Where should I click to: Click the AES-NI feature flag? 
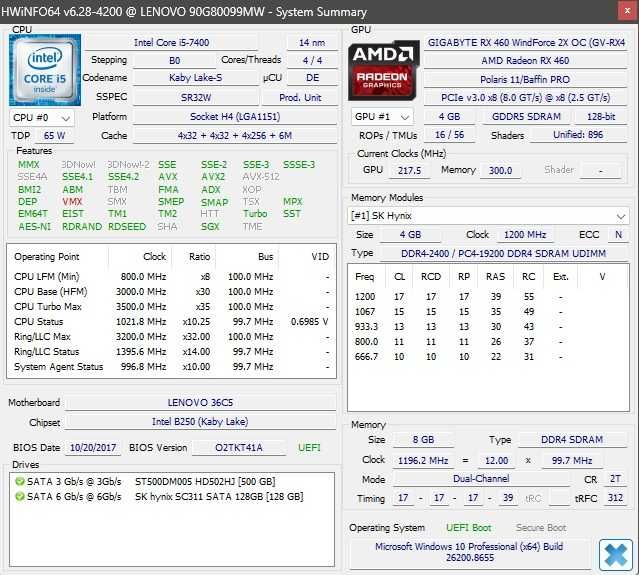[35, 227]
